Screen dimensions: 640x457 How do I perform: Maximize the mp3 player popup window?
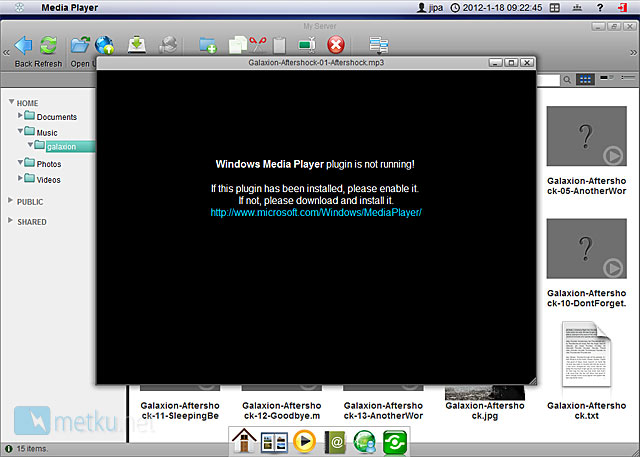coord(511,62)
